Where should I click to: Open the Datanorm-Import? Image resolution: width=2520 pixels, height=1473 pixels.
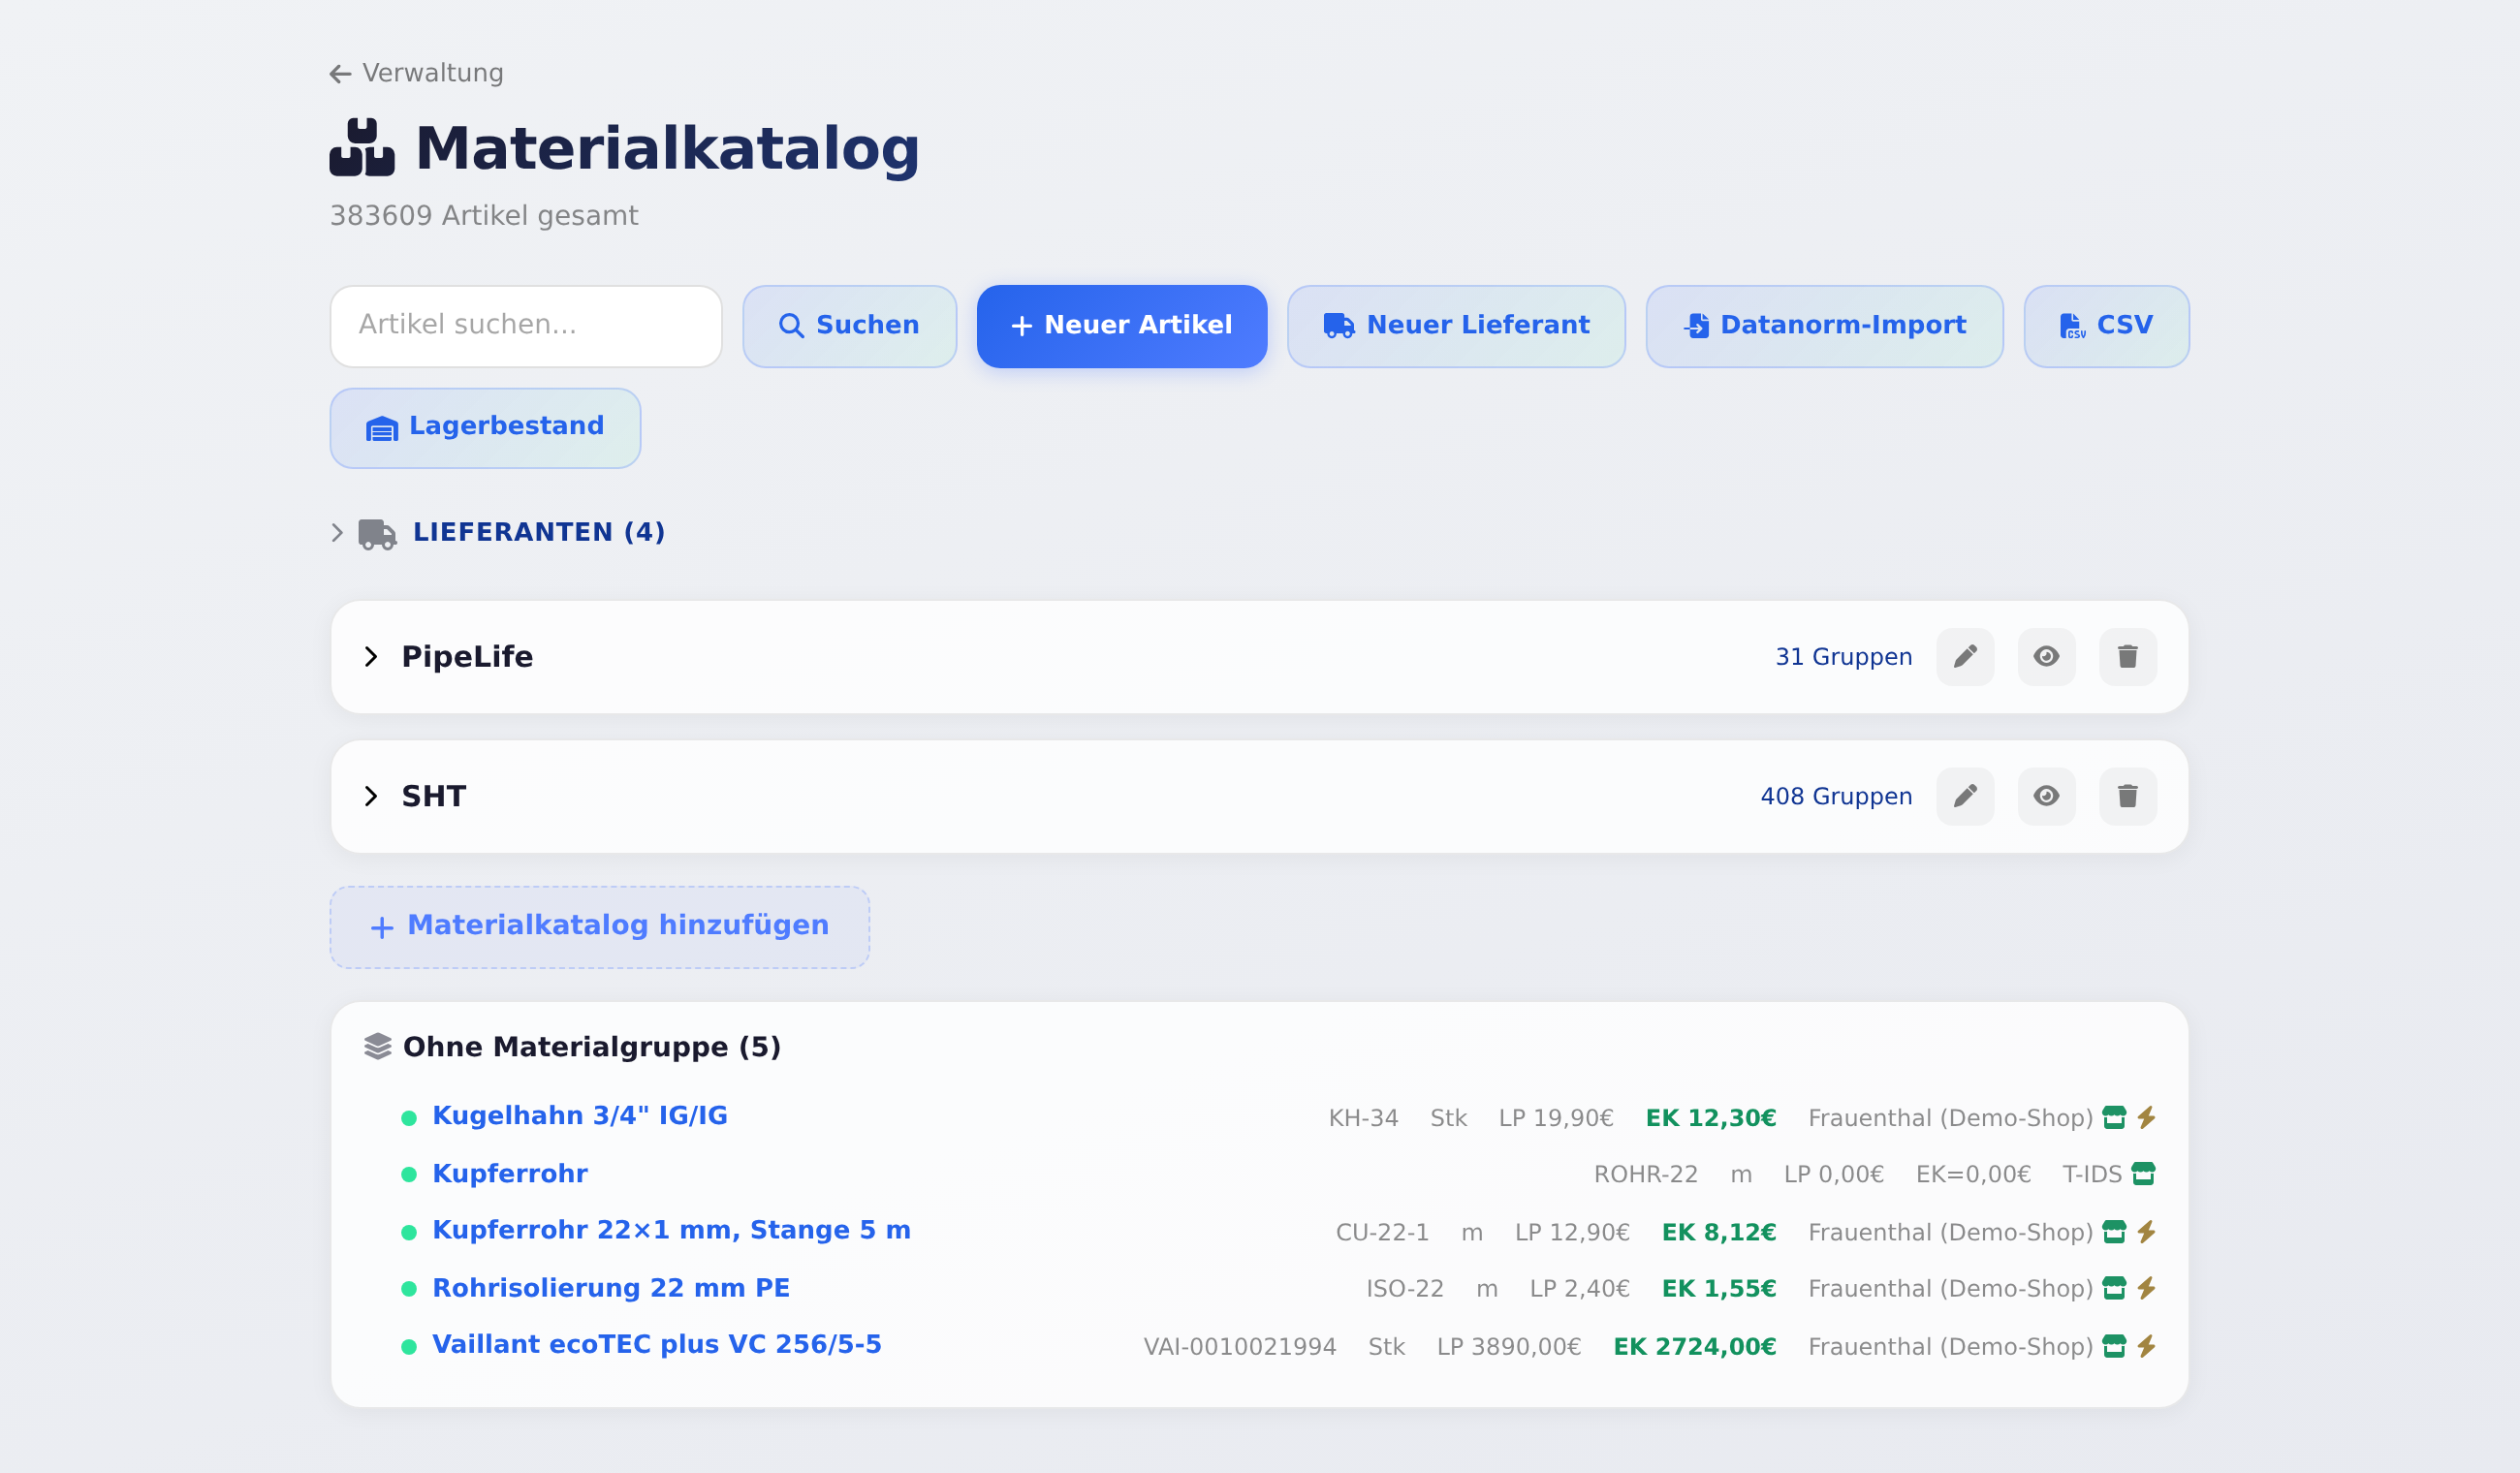click(x=1824, y=326)
